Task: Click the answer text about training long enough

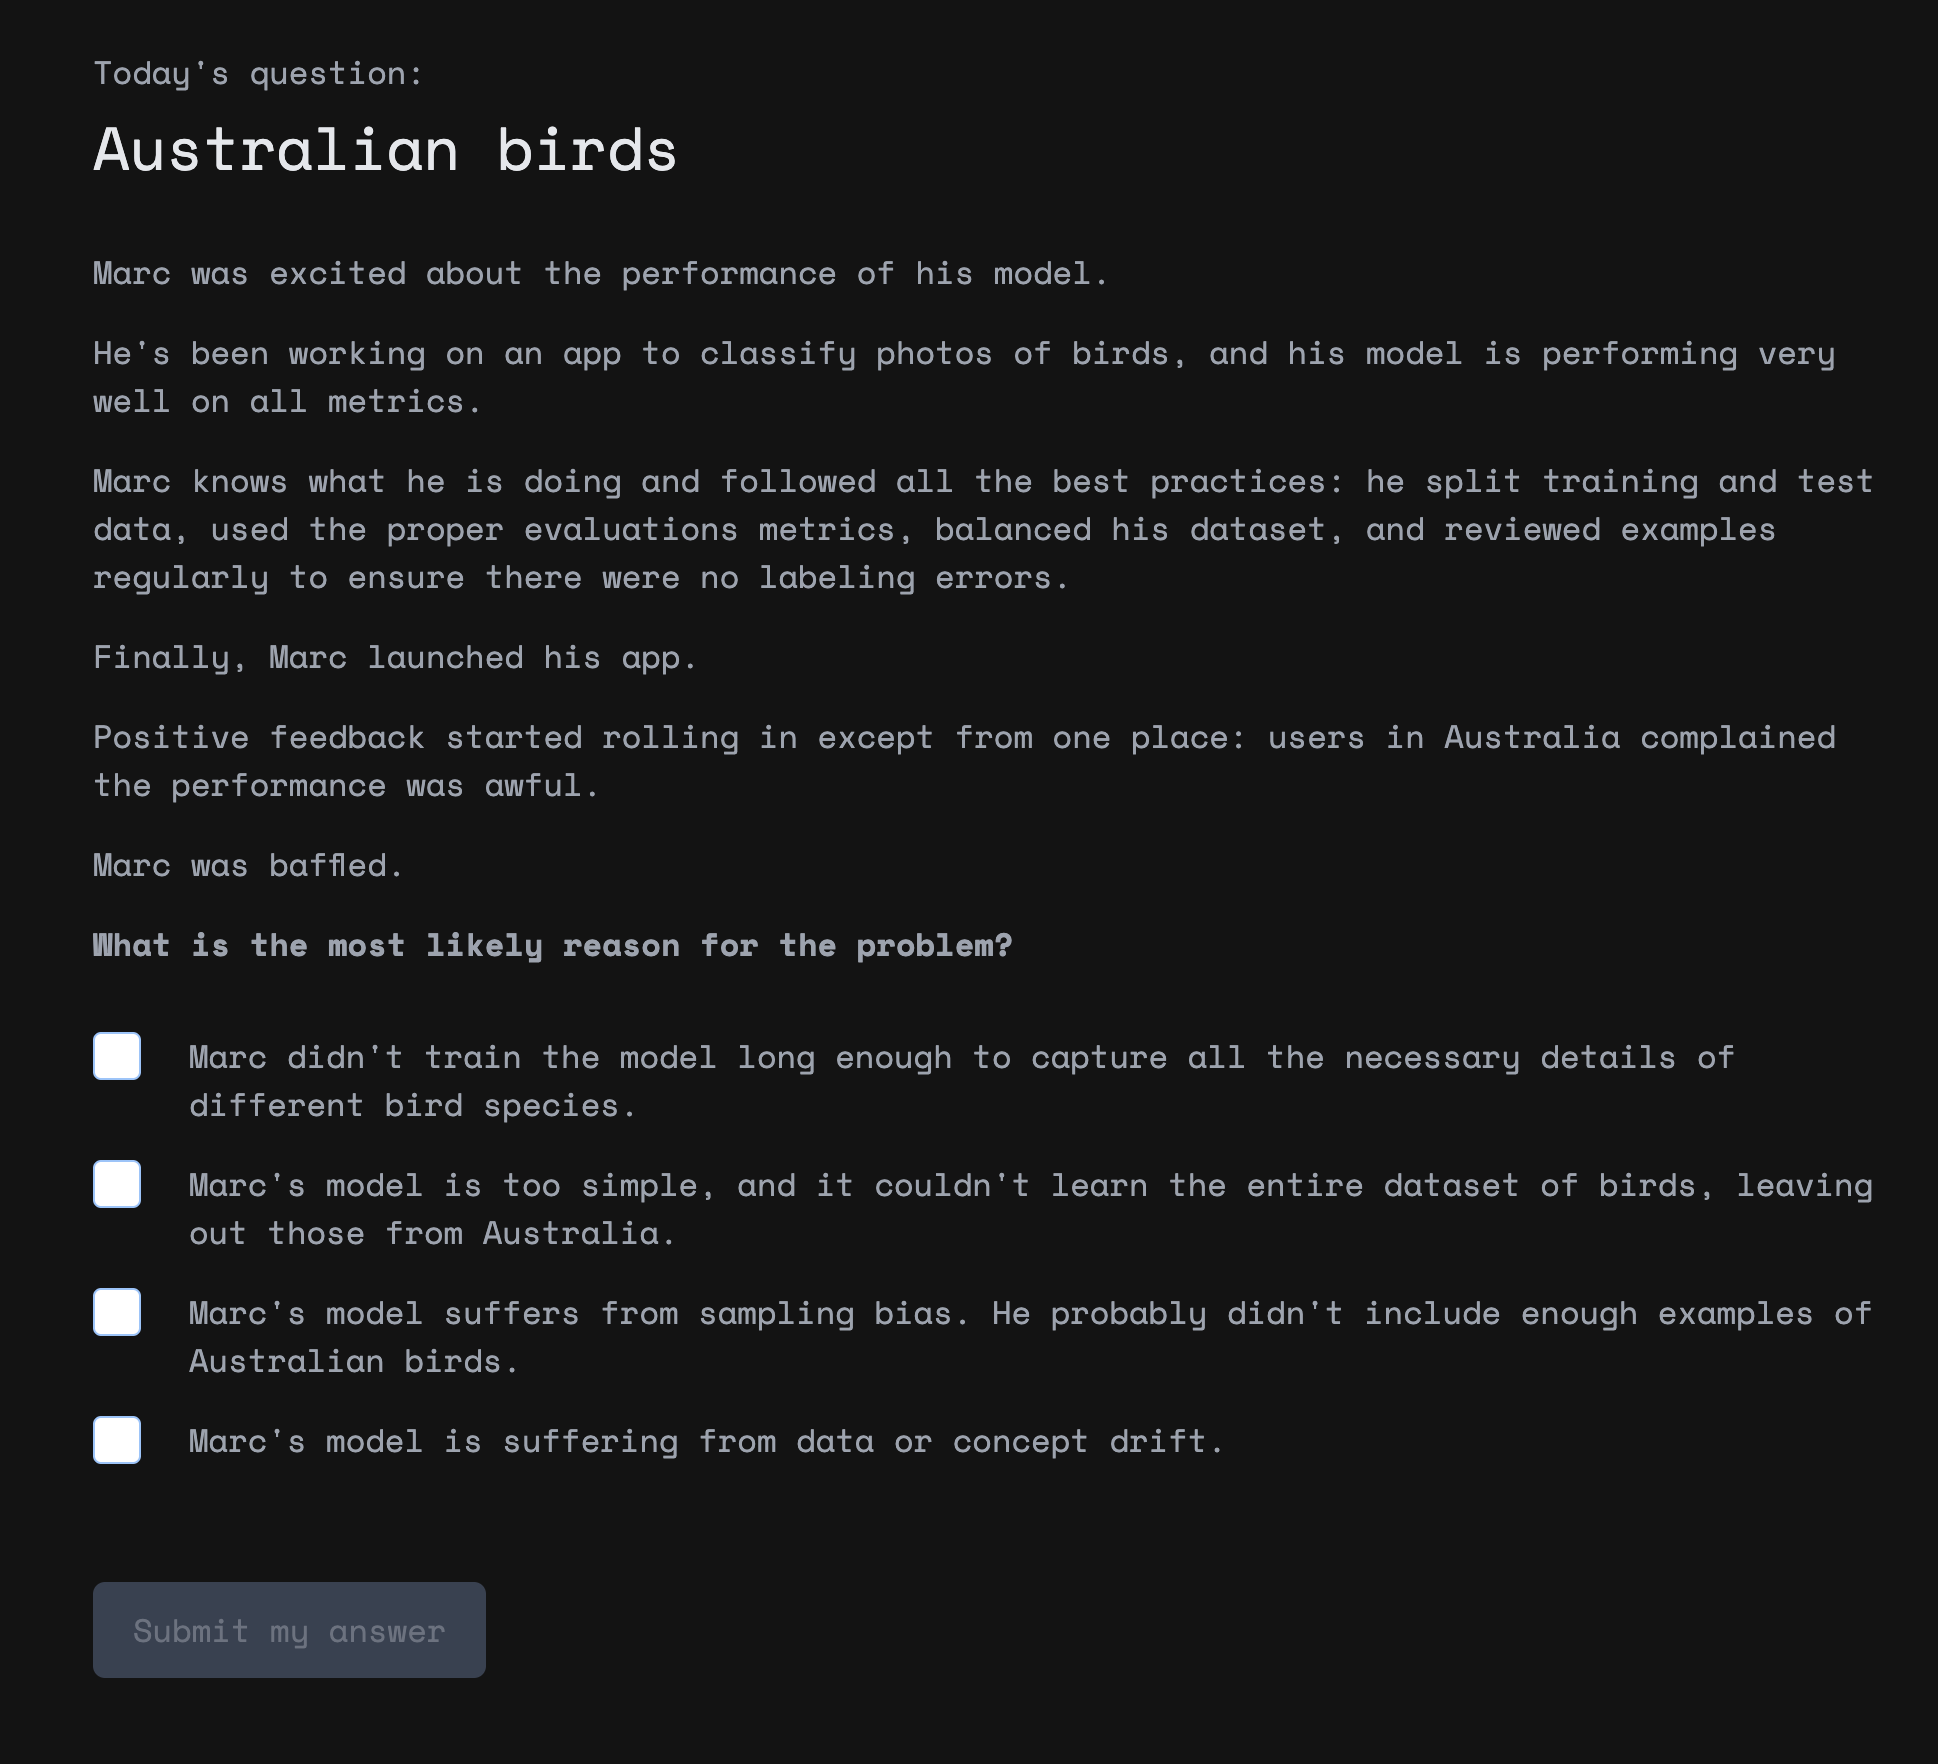Action: pyautogui.click(x=962, y=1081)
